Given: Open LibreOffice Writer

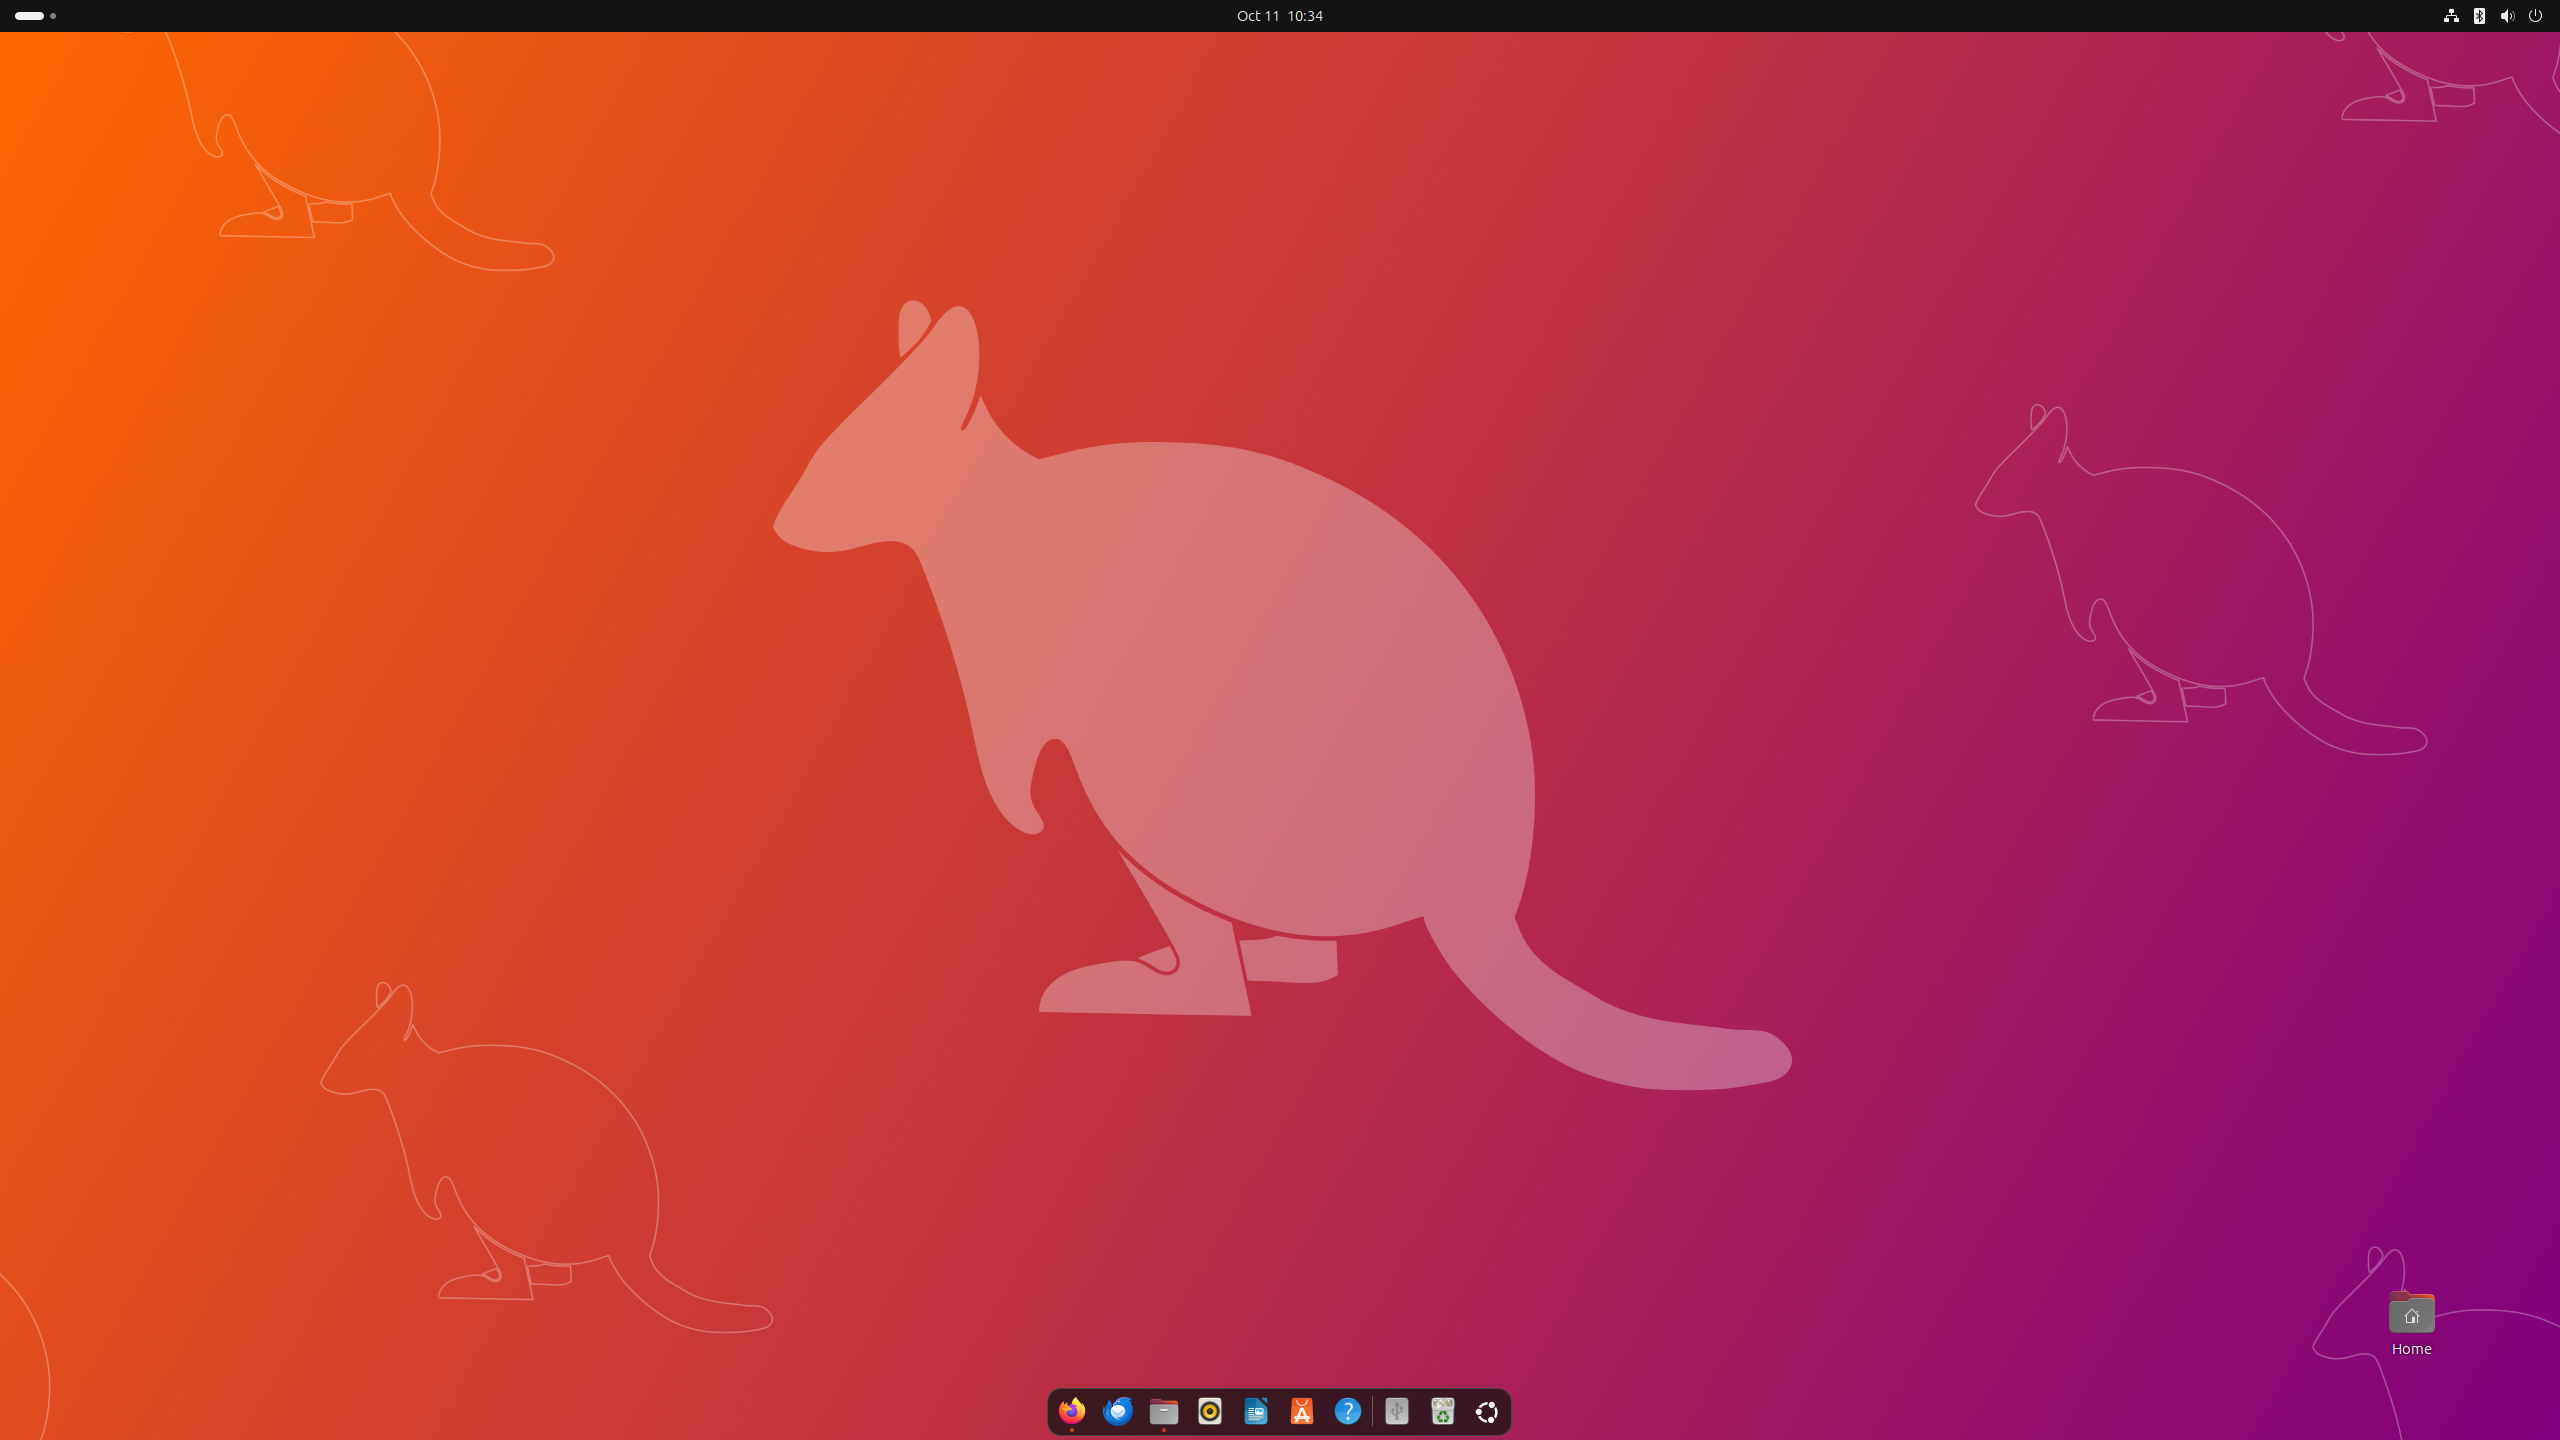Looking at the screenshot, I should [x=1255, y=1411].
